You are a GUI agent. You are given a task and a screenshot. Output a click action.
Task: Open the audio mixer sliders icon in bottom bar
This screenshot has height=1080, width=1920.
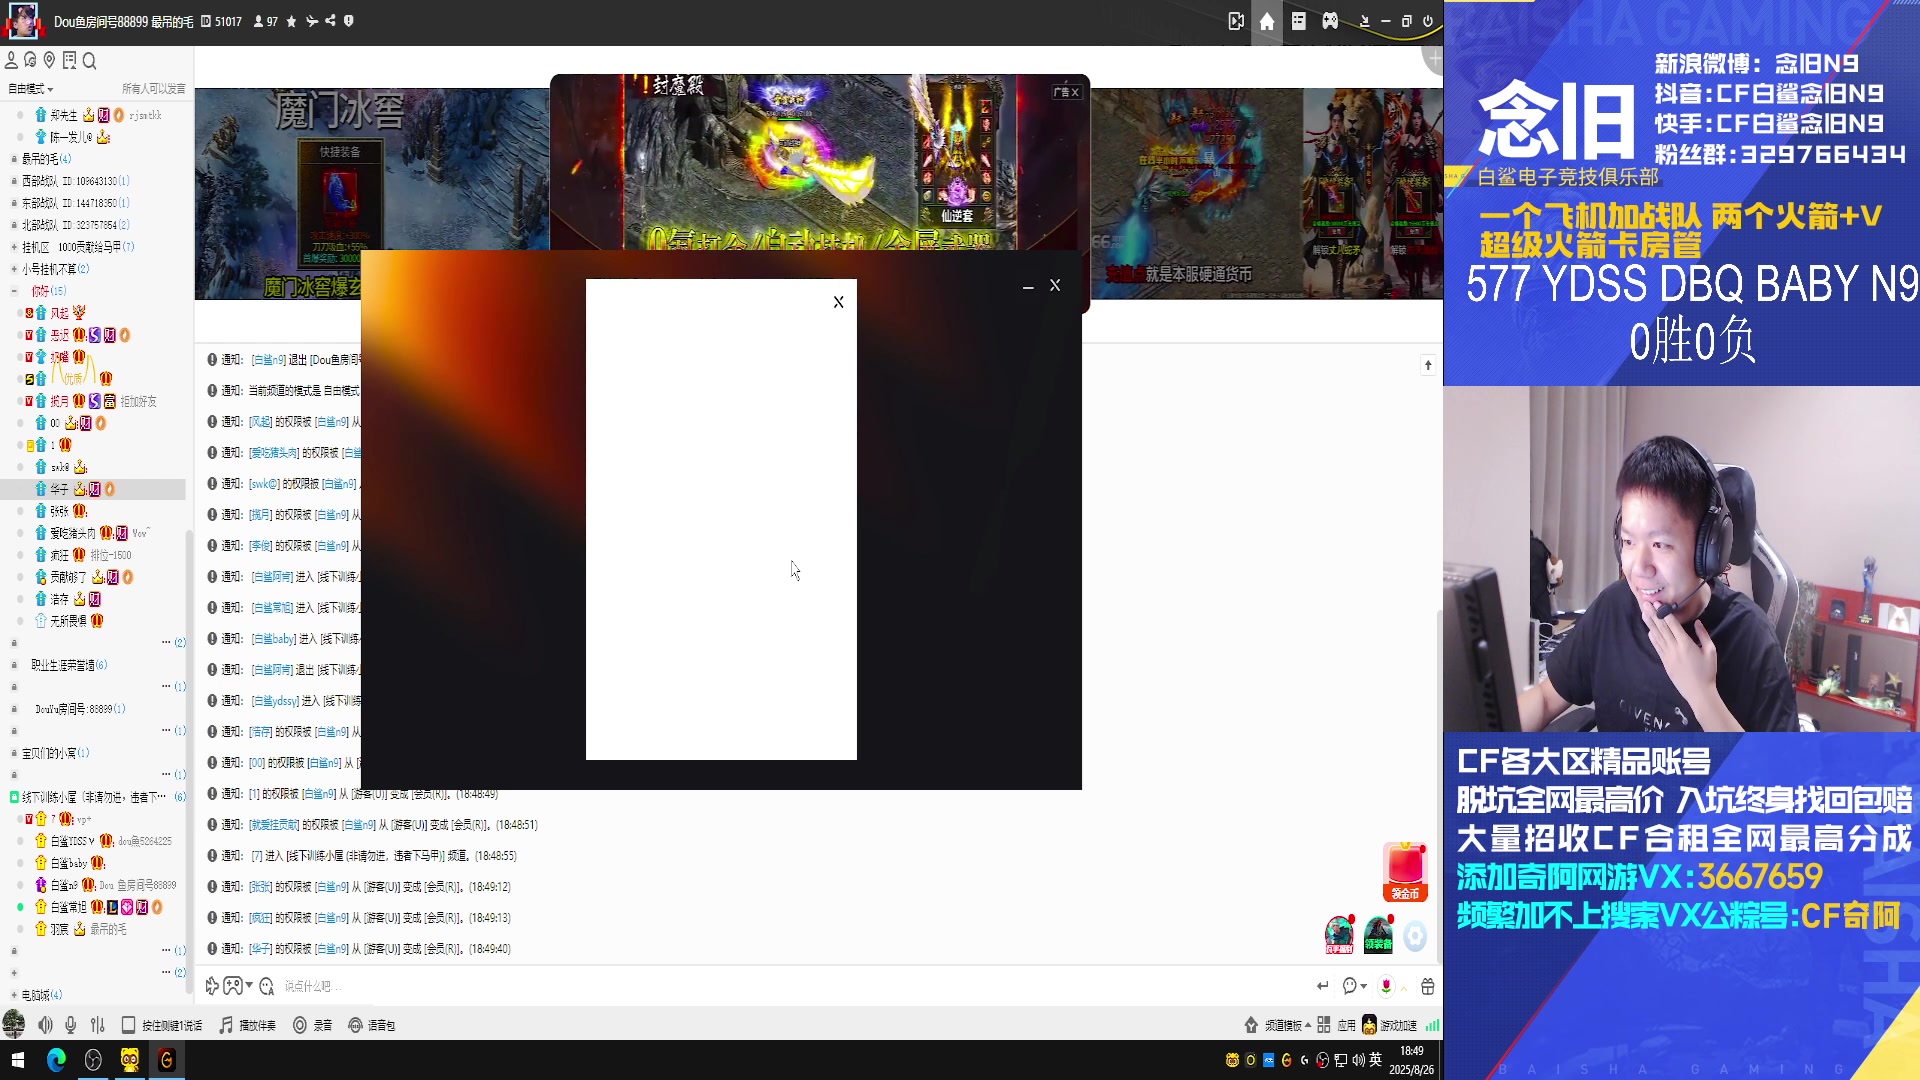tap(97, 1026)
